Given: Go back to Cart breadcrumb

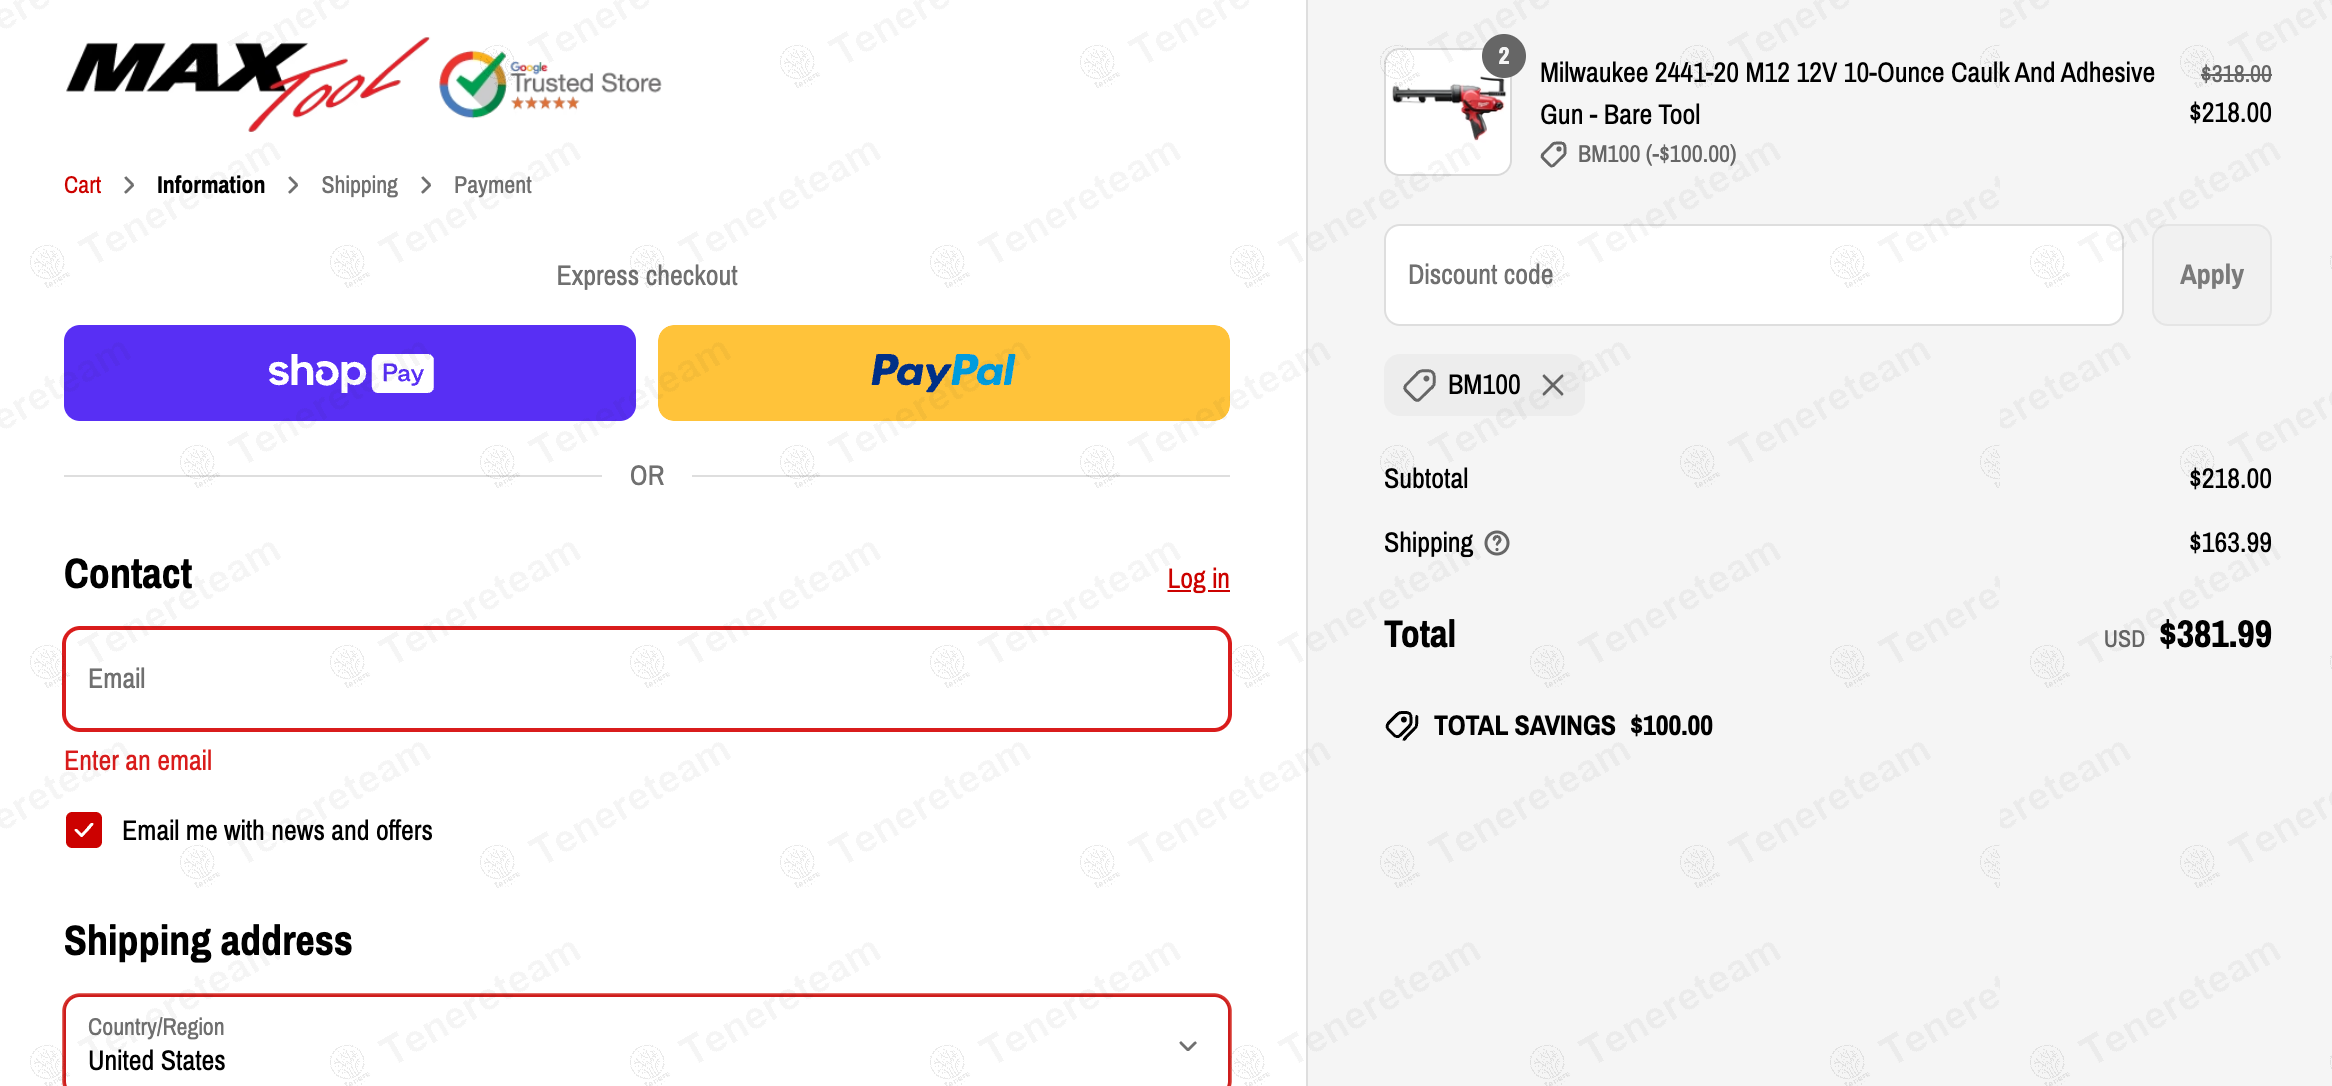Looking at the screenshot, I should [83, 185].
